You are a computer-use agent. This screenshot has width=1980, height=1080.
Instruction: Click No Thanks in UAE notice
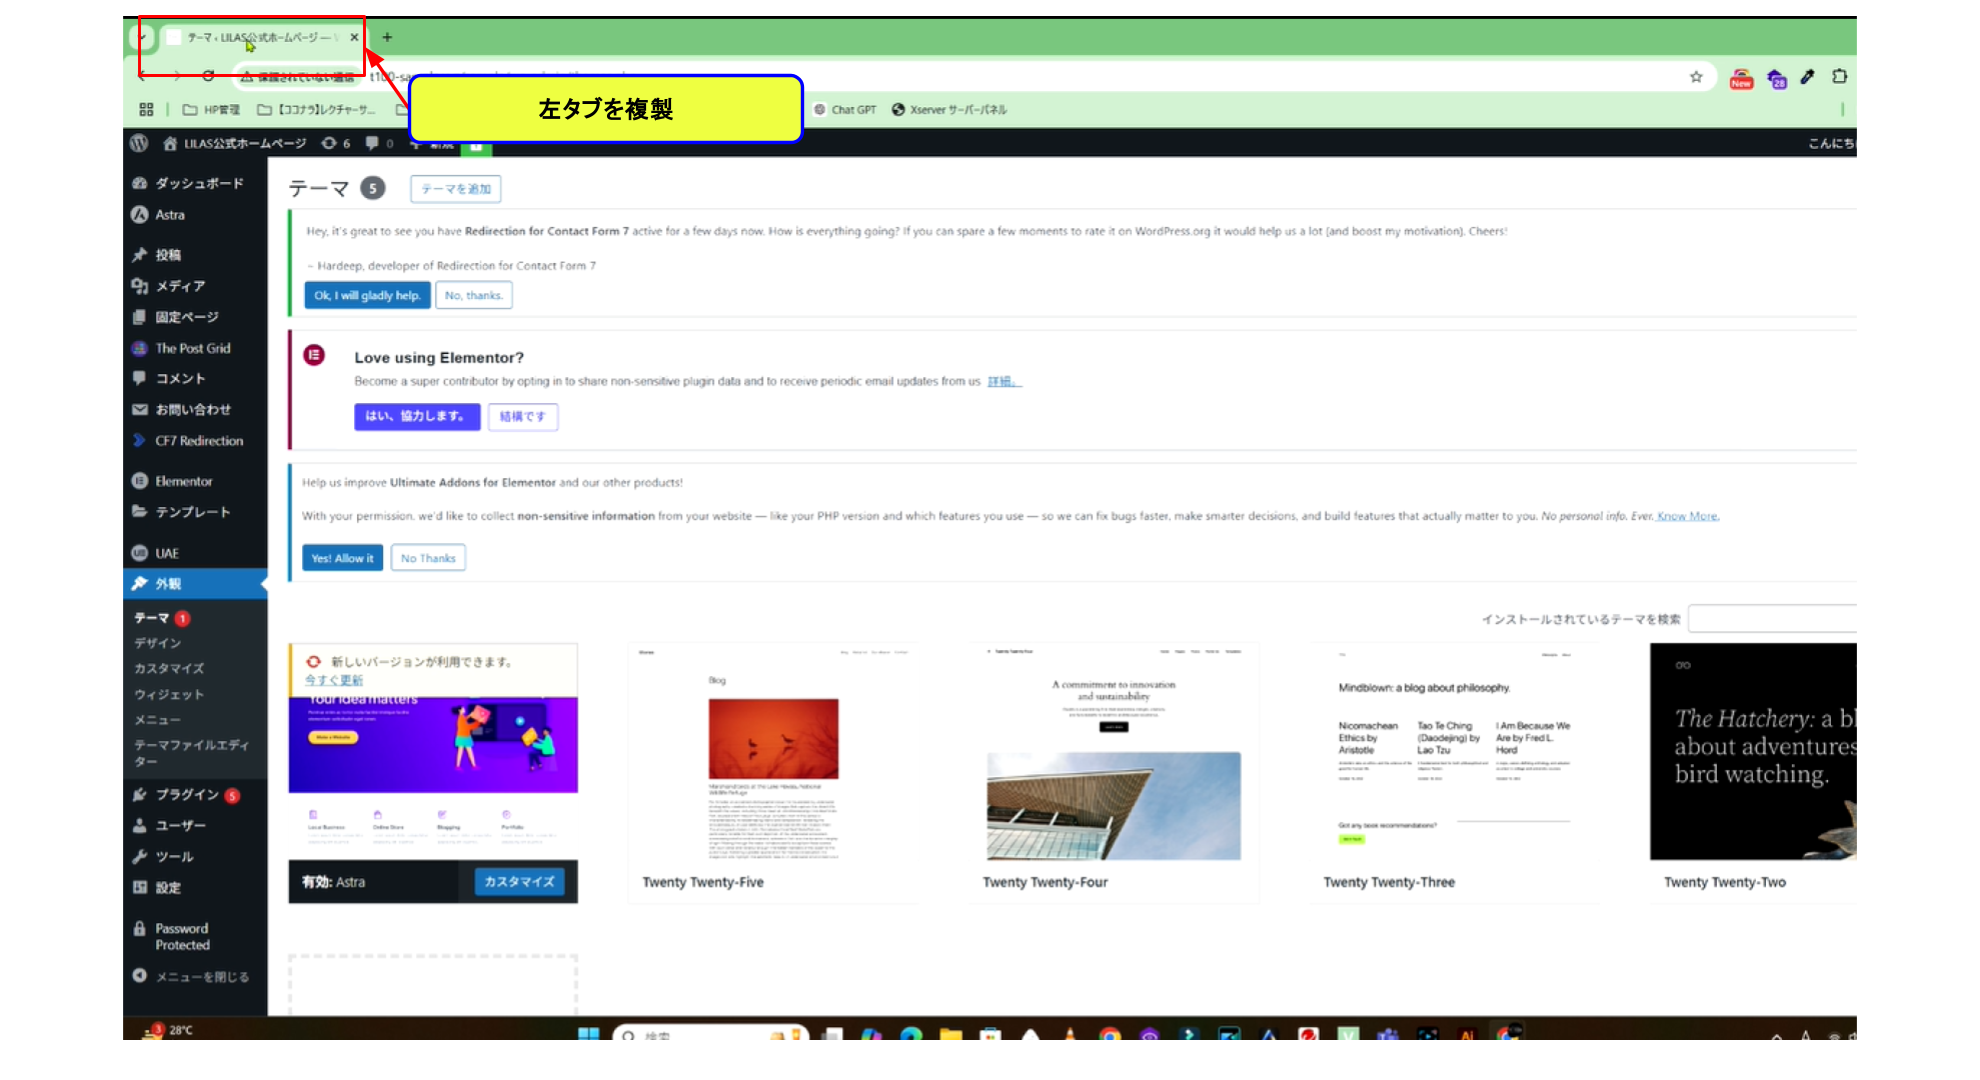[428, 558]
